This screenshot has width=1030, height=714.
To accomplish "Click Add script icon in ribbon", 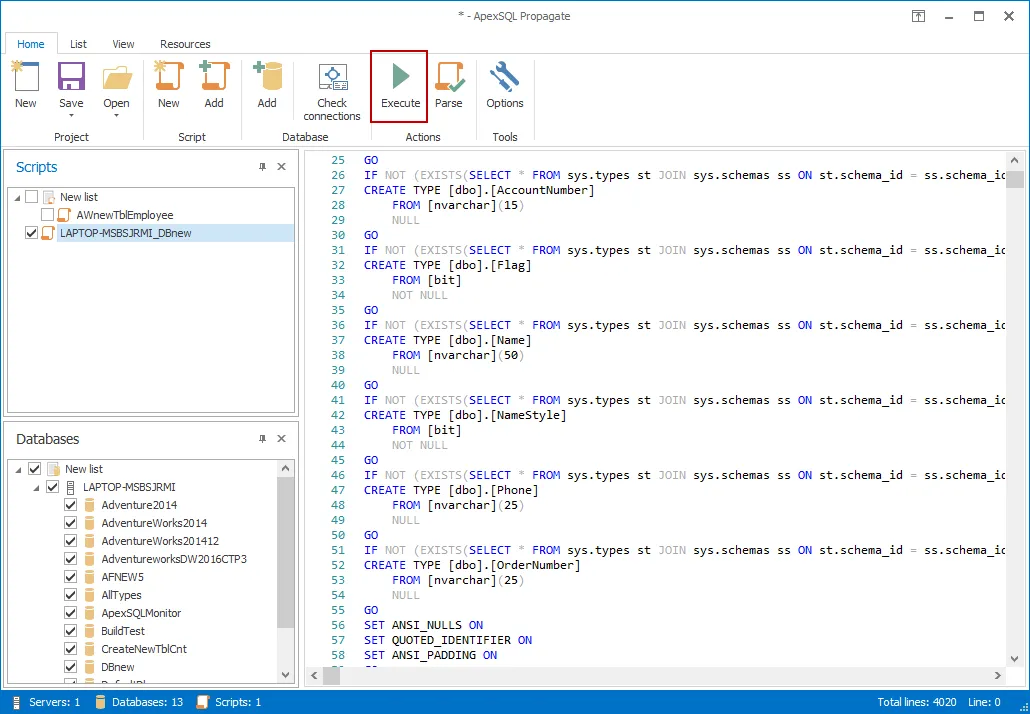I will pyautogui.click(x=214, y=77).
